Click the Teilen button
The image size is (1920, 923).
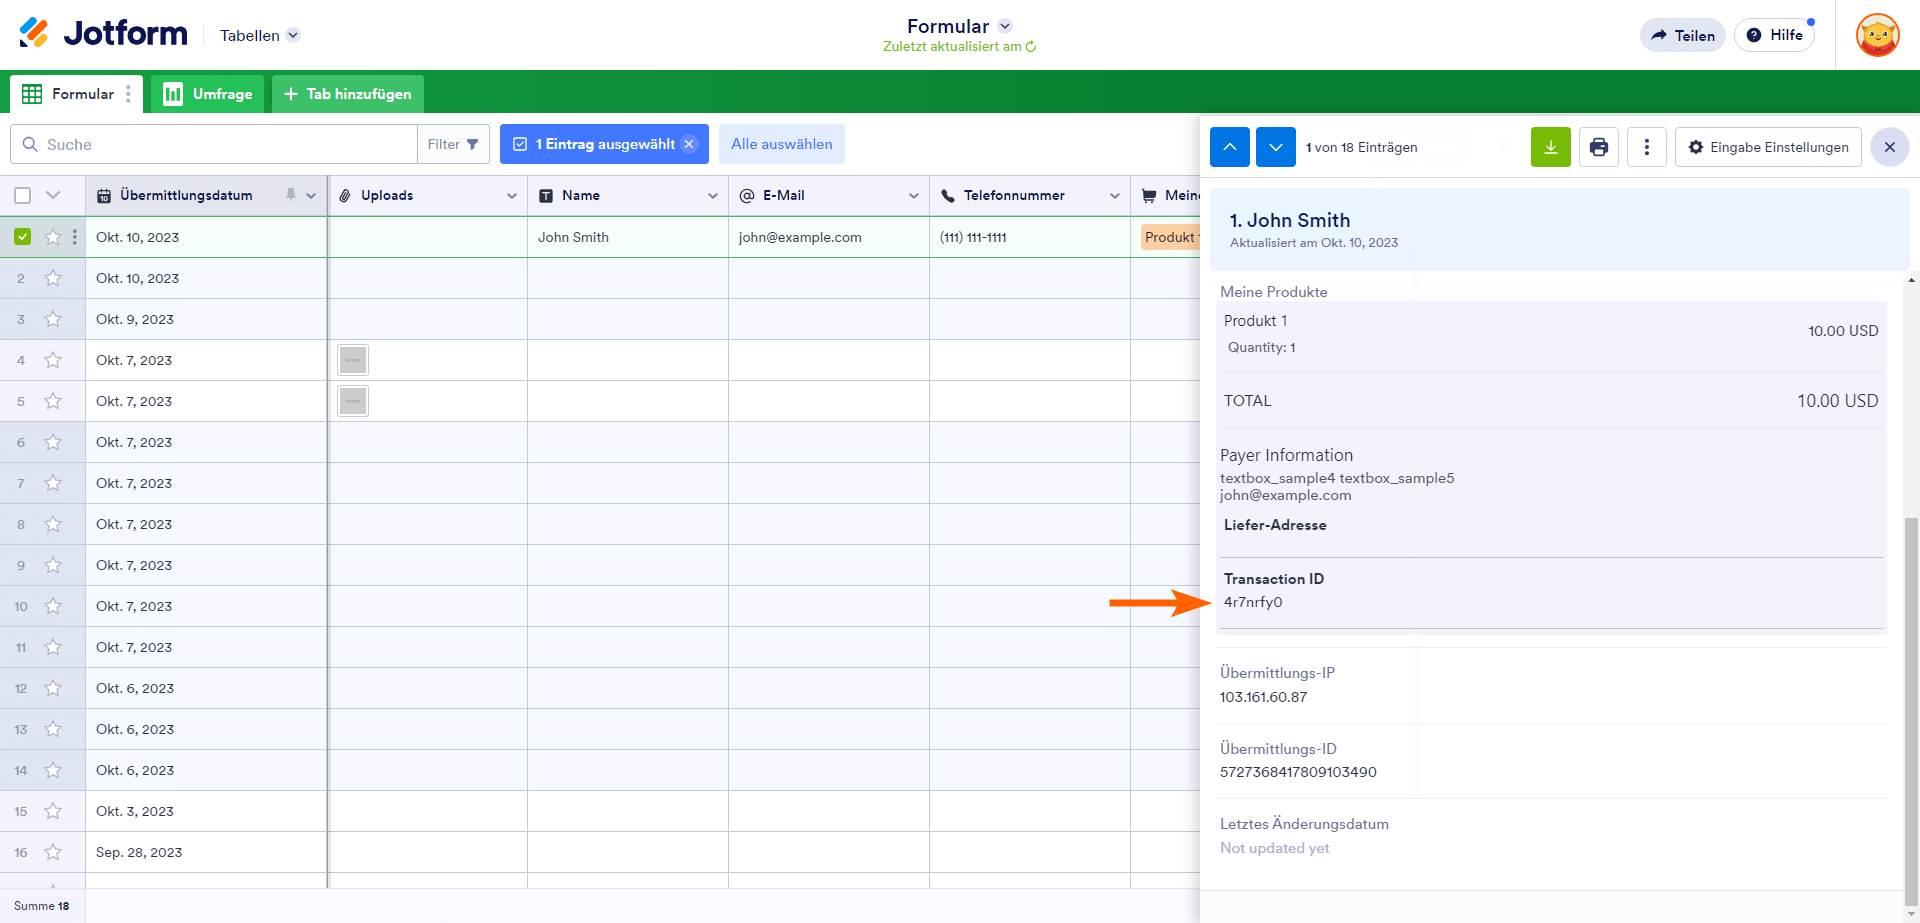pos(1682,36)
